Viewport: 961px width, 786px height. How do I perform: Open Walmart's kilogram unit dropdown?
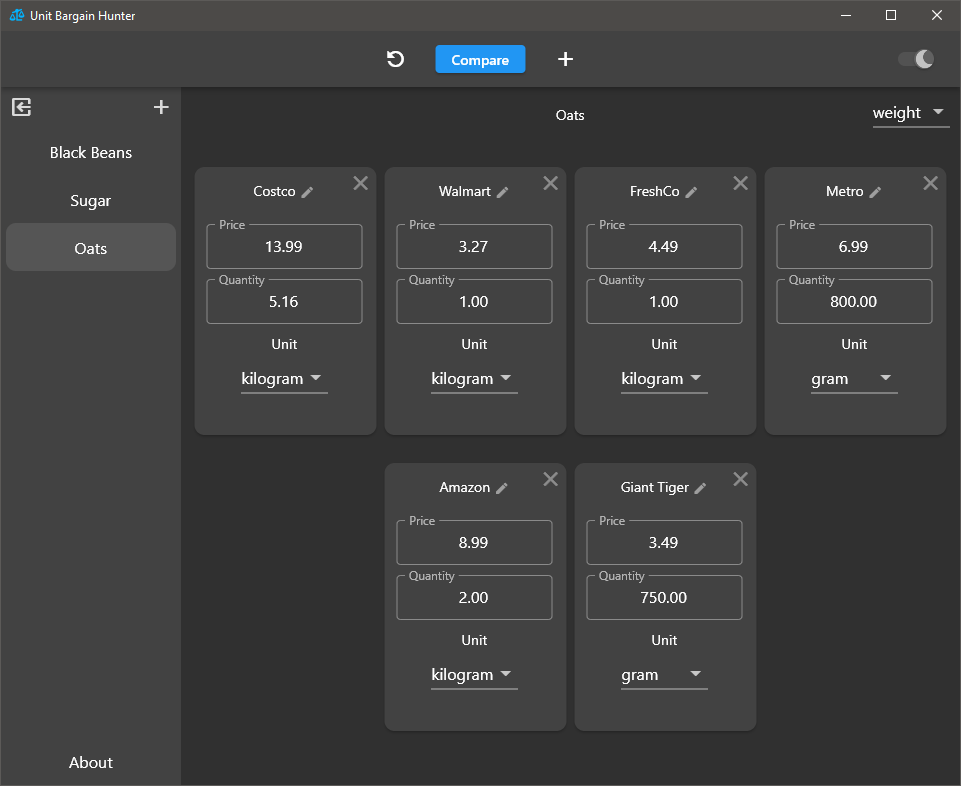[474, 379]
